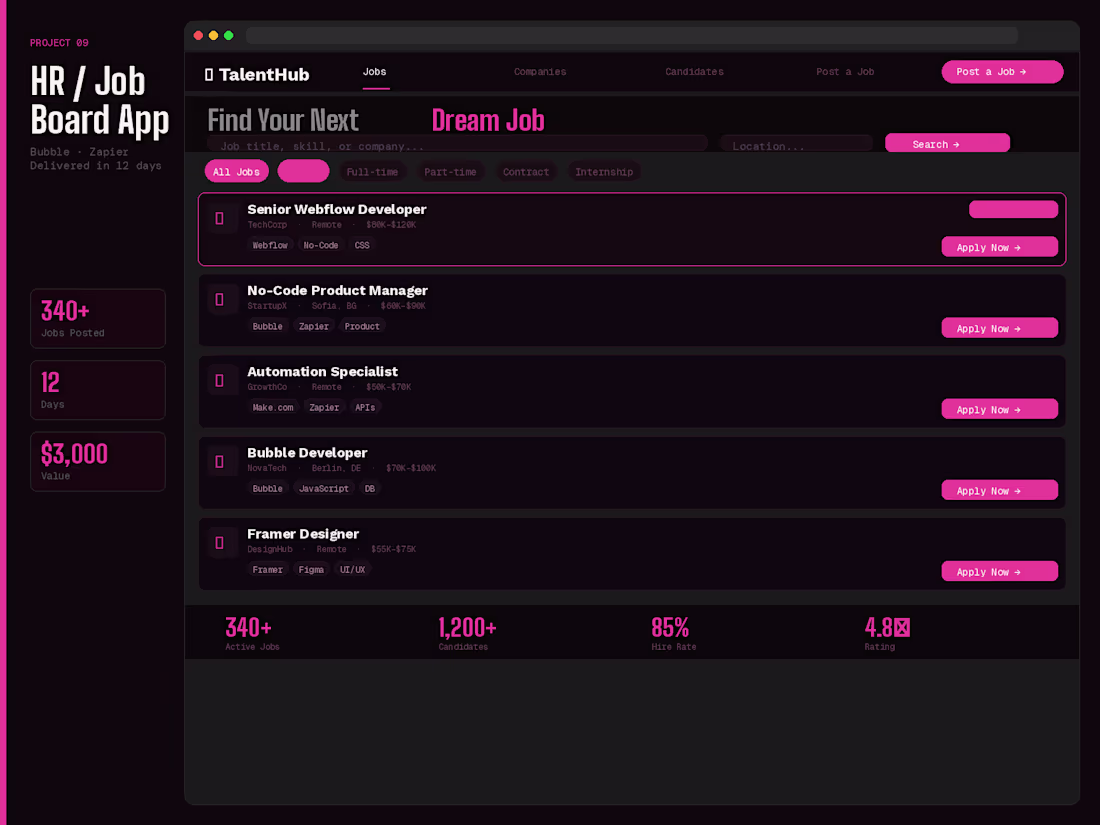Click the icon on the Automation Specialist listing
This screenshot has width=1100, height=825.
click(221, 379)
